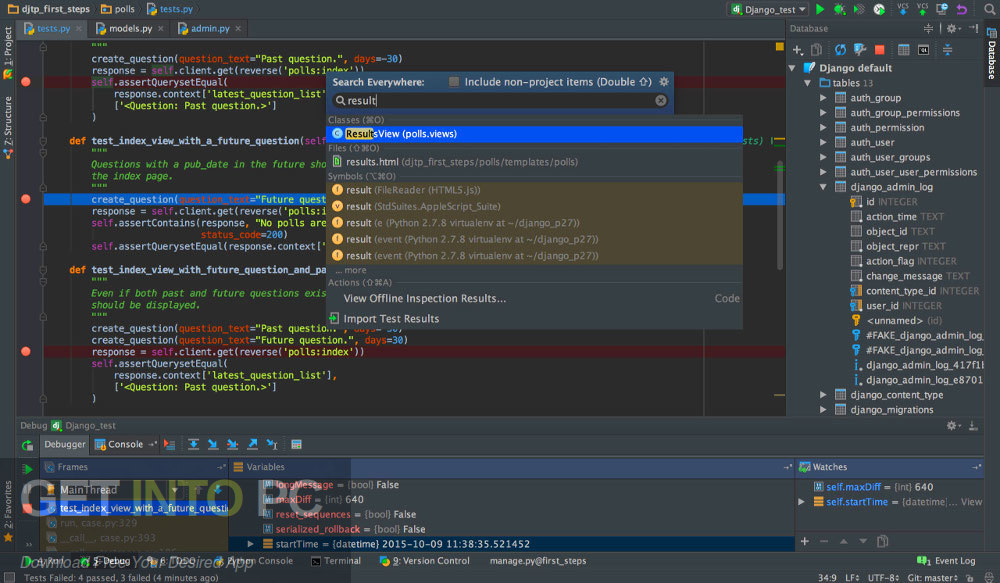Image resolution: width=1000 pixels, height=583 pixels.
Task: Close the tests.py editor tab
Action: coord(79,29)
